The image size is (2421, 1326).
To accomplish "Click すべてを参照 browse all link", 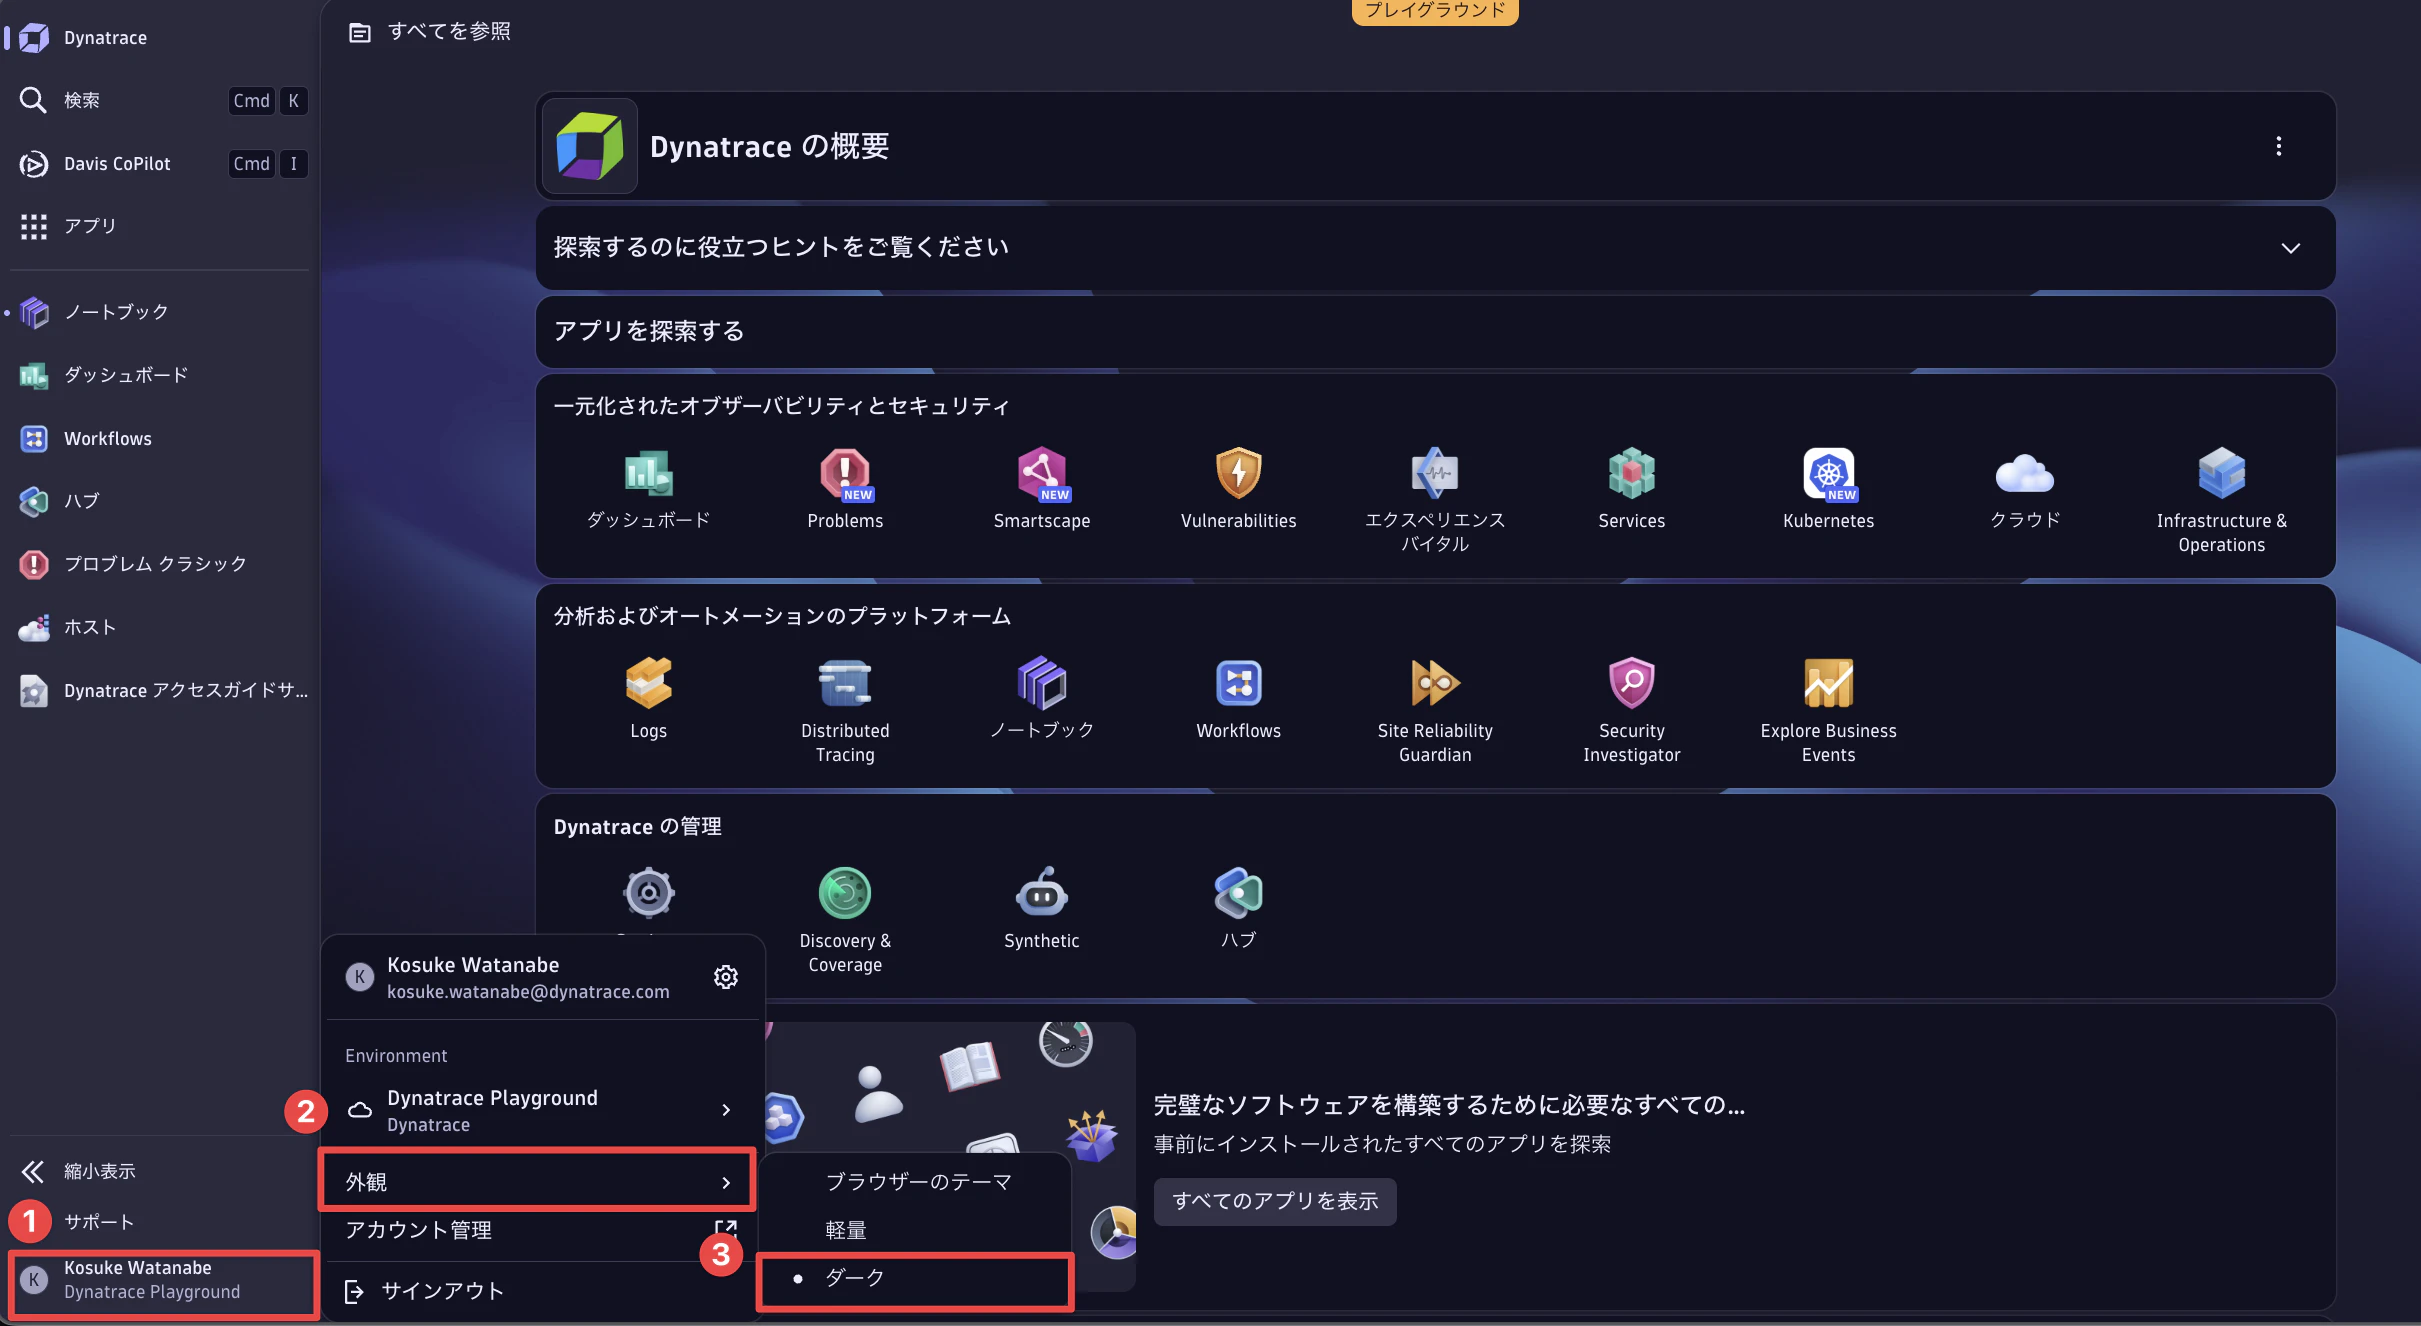I will coord(430,32).
